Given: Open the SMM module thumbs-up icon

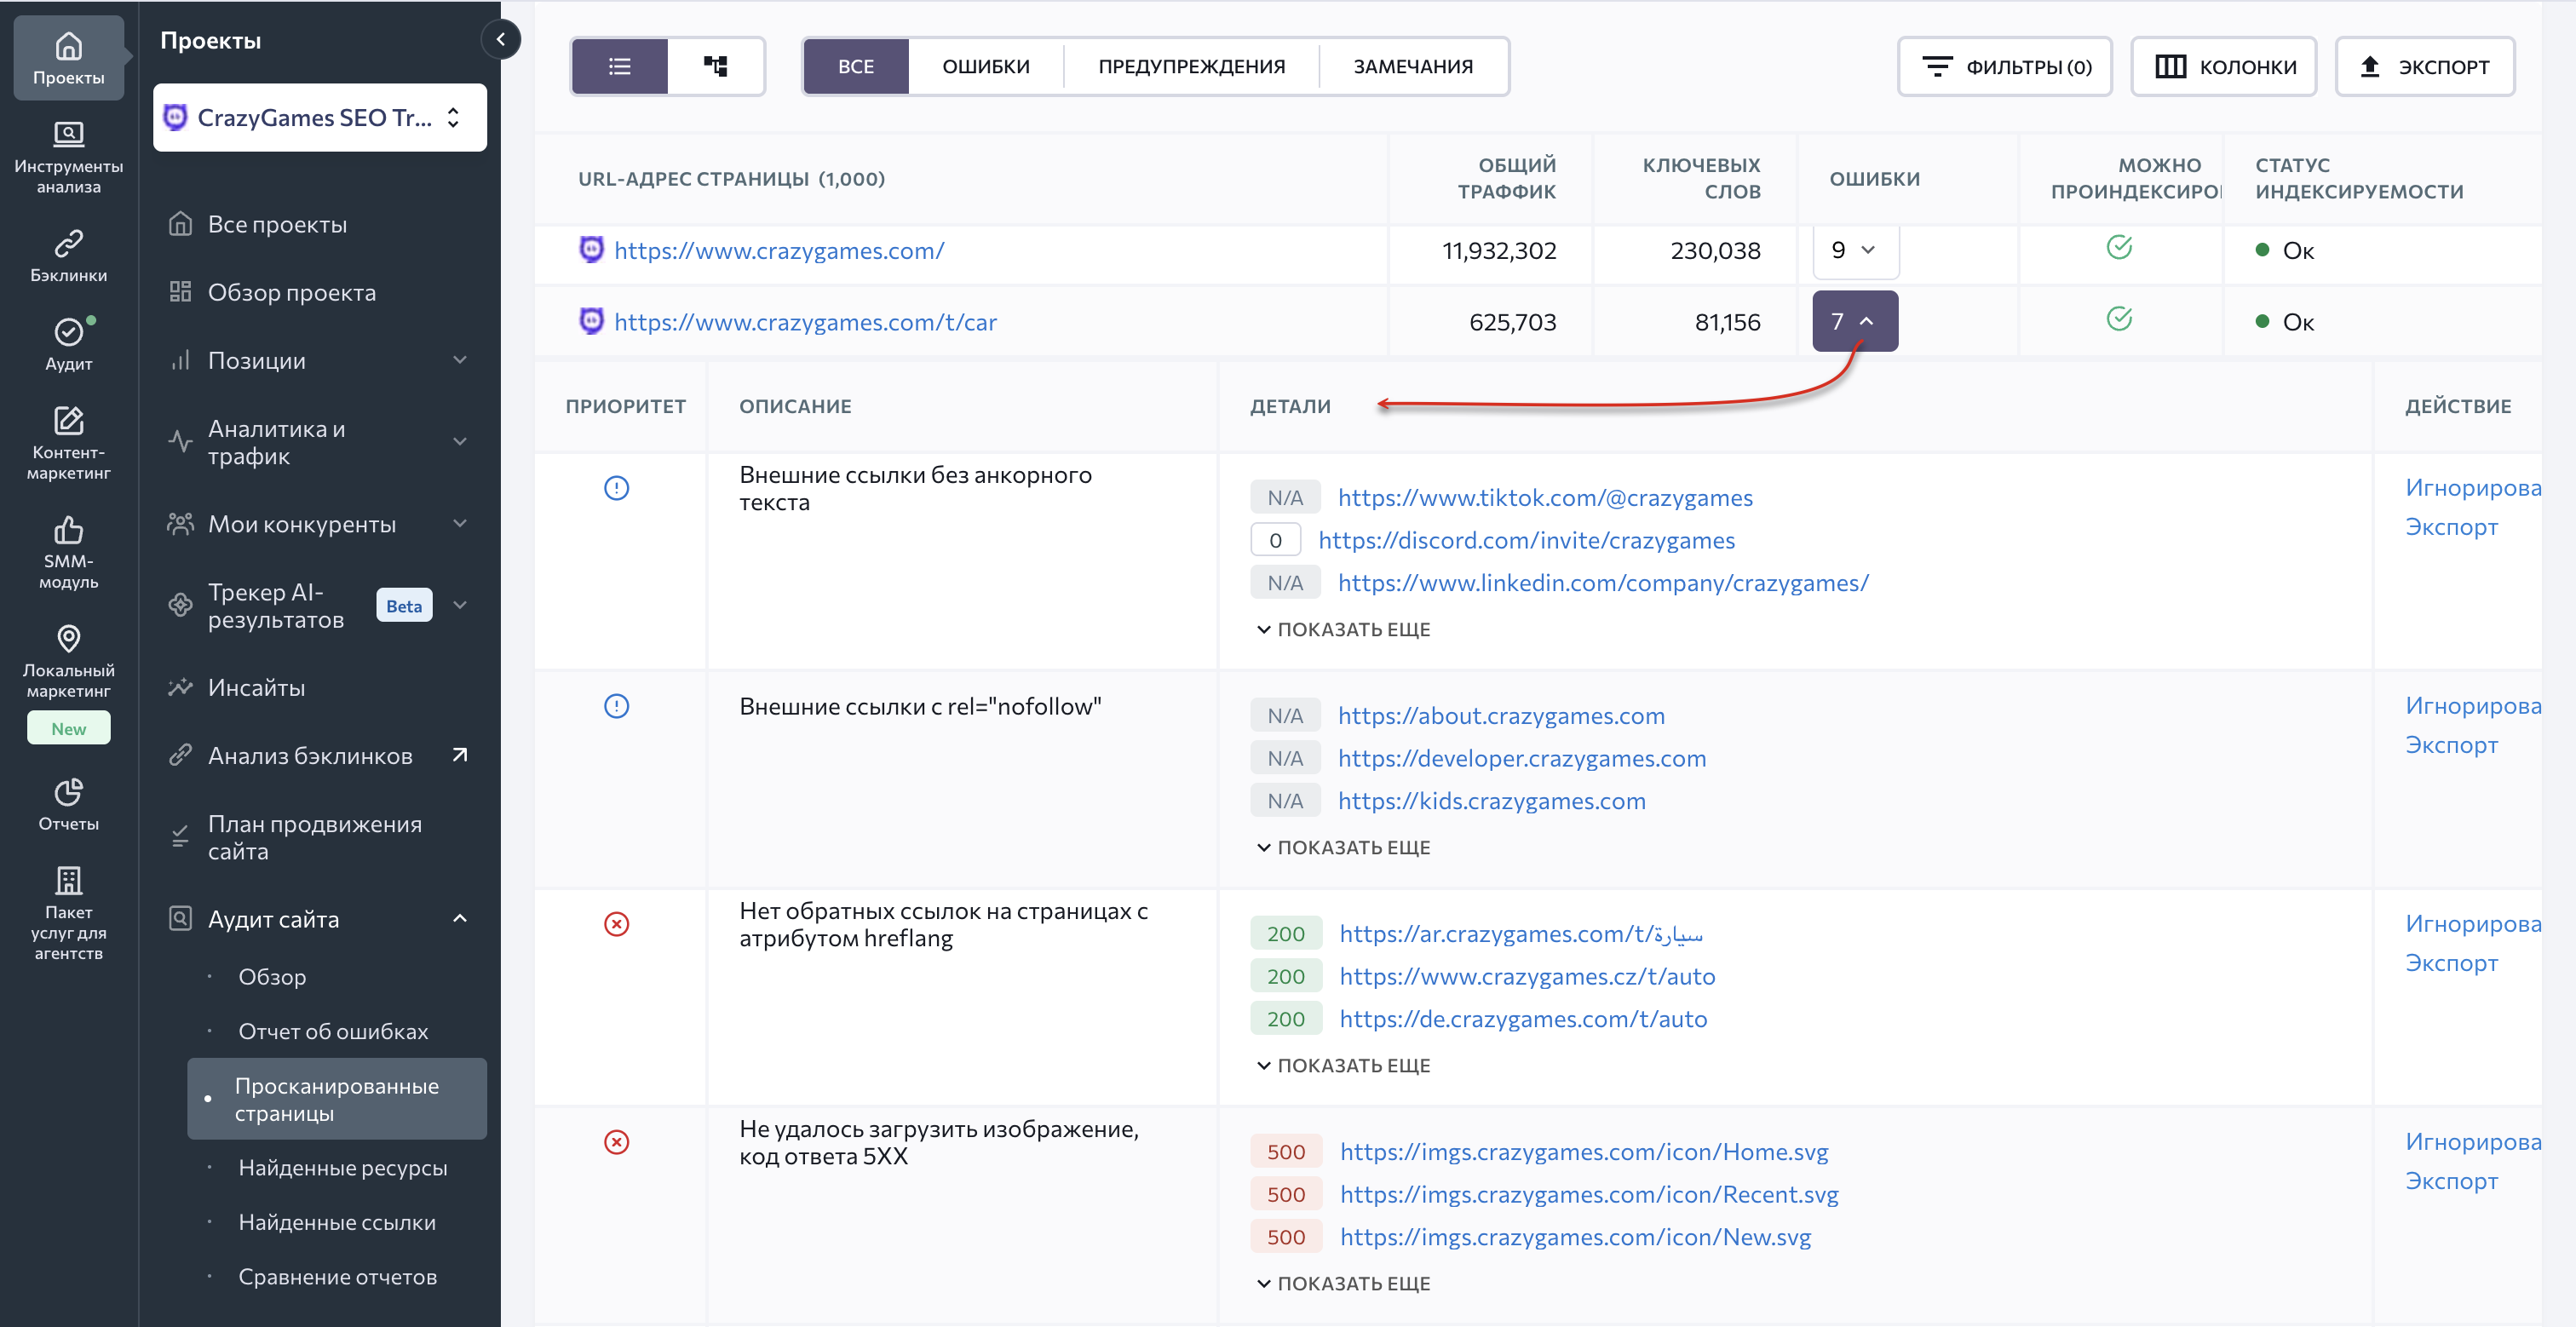Looking at the screenshot, I should tap(68, 529).
